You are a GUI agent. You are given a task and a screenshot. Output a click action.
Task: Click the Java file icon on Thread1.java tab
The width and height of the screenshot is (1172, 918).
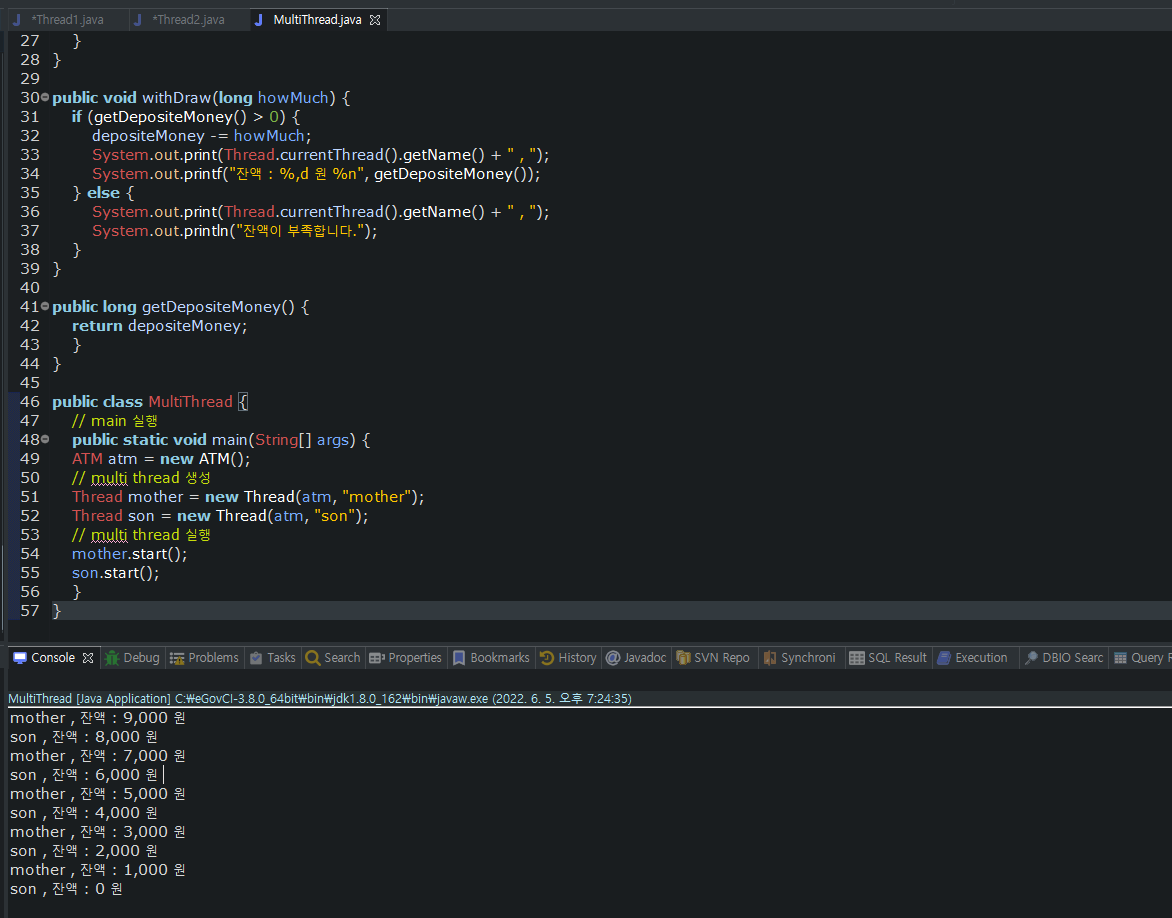(16, 20)
